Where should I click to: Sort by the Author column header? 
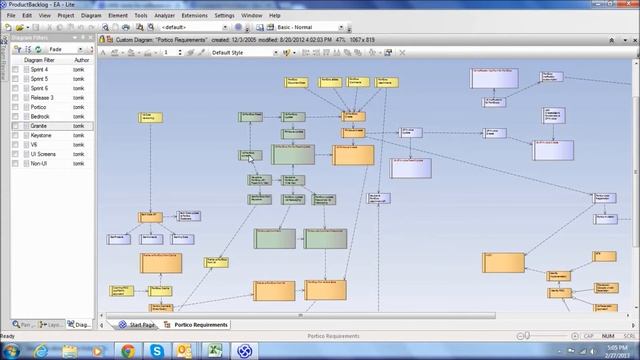pos(82,60)
